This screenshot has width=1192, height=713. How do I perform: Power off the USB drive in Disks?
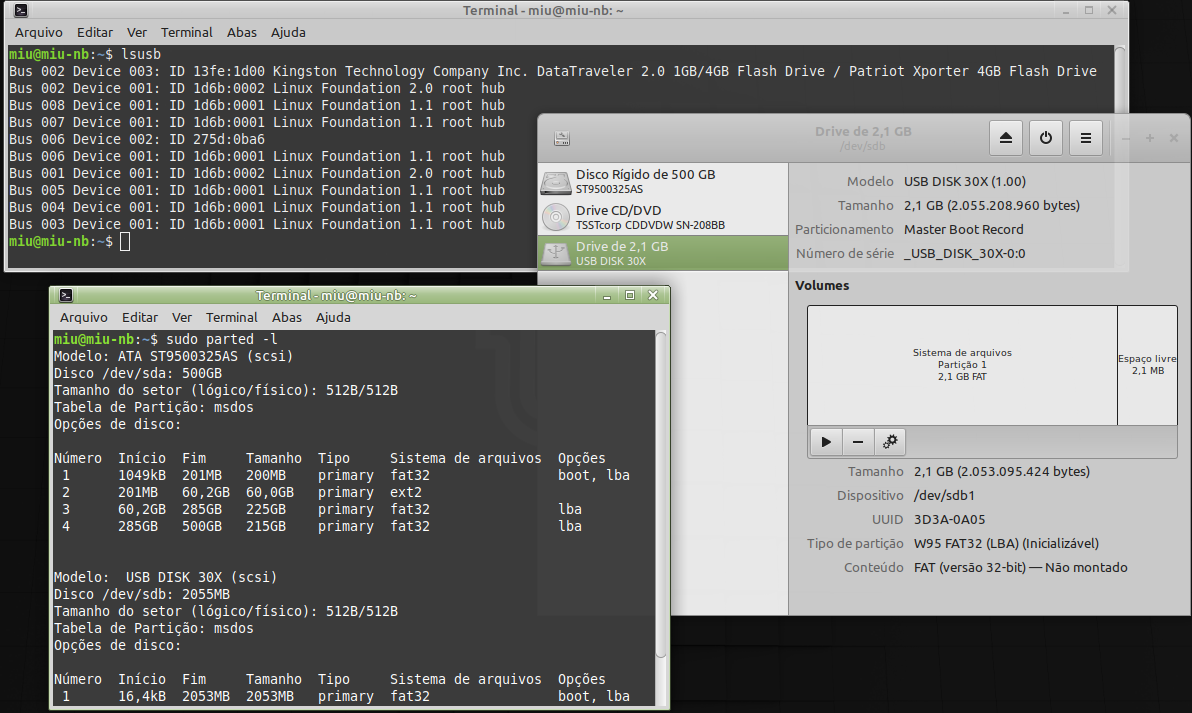(1046, 138)
